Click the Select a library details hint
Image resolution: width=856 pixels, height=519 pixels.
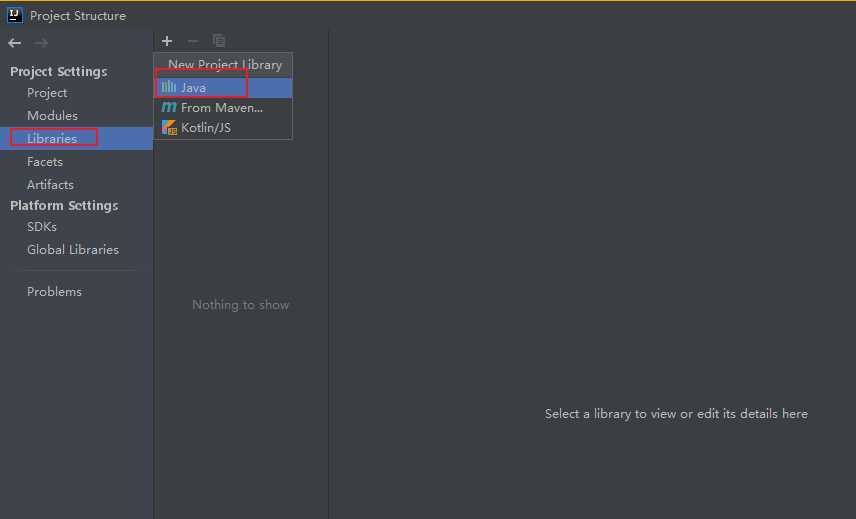click(676, 414)
